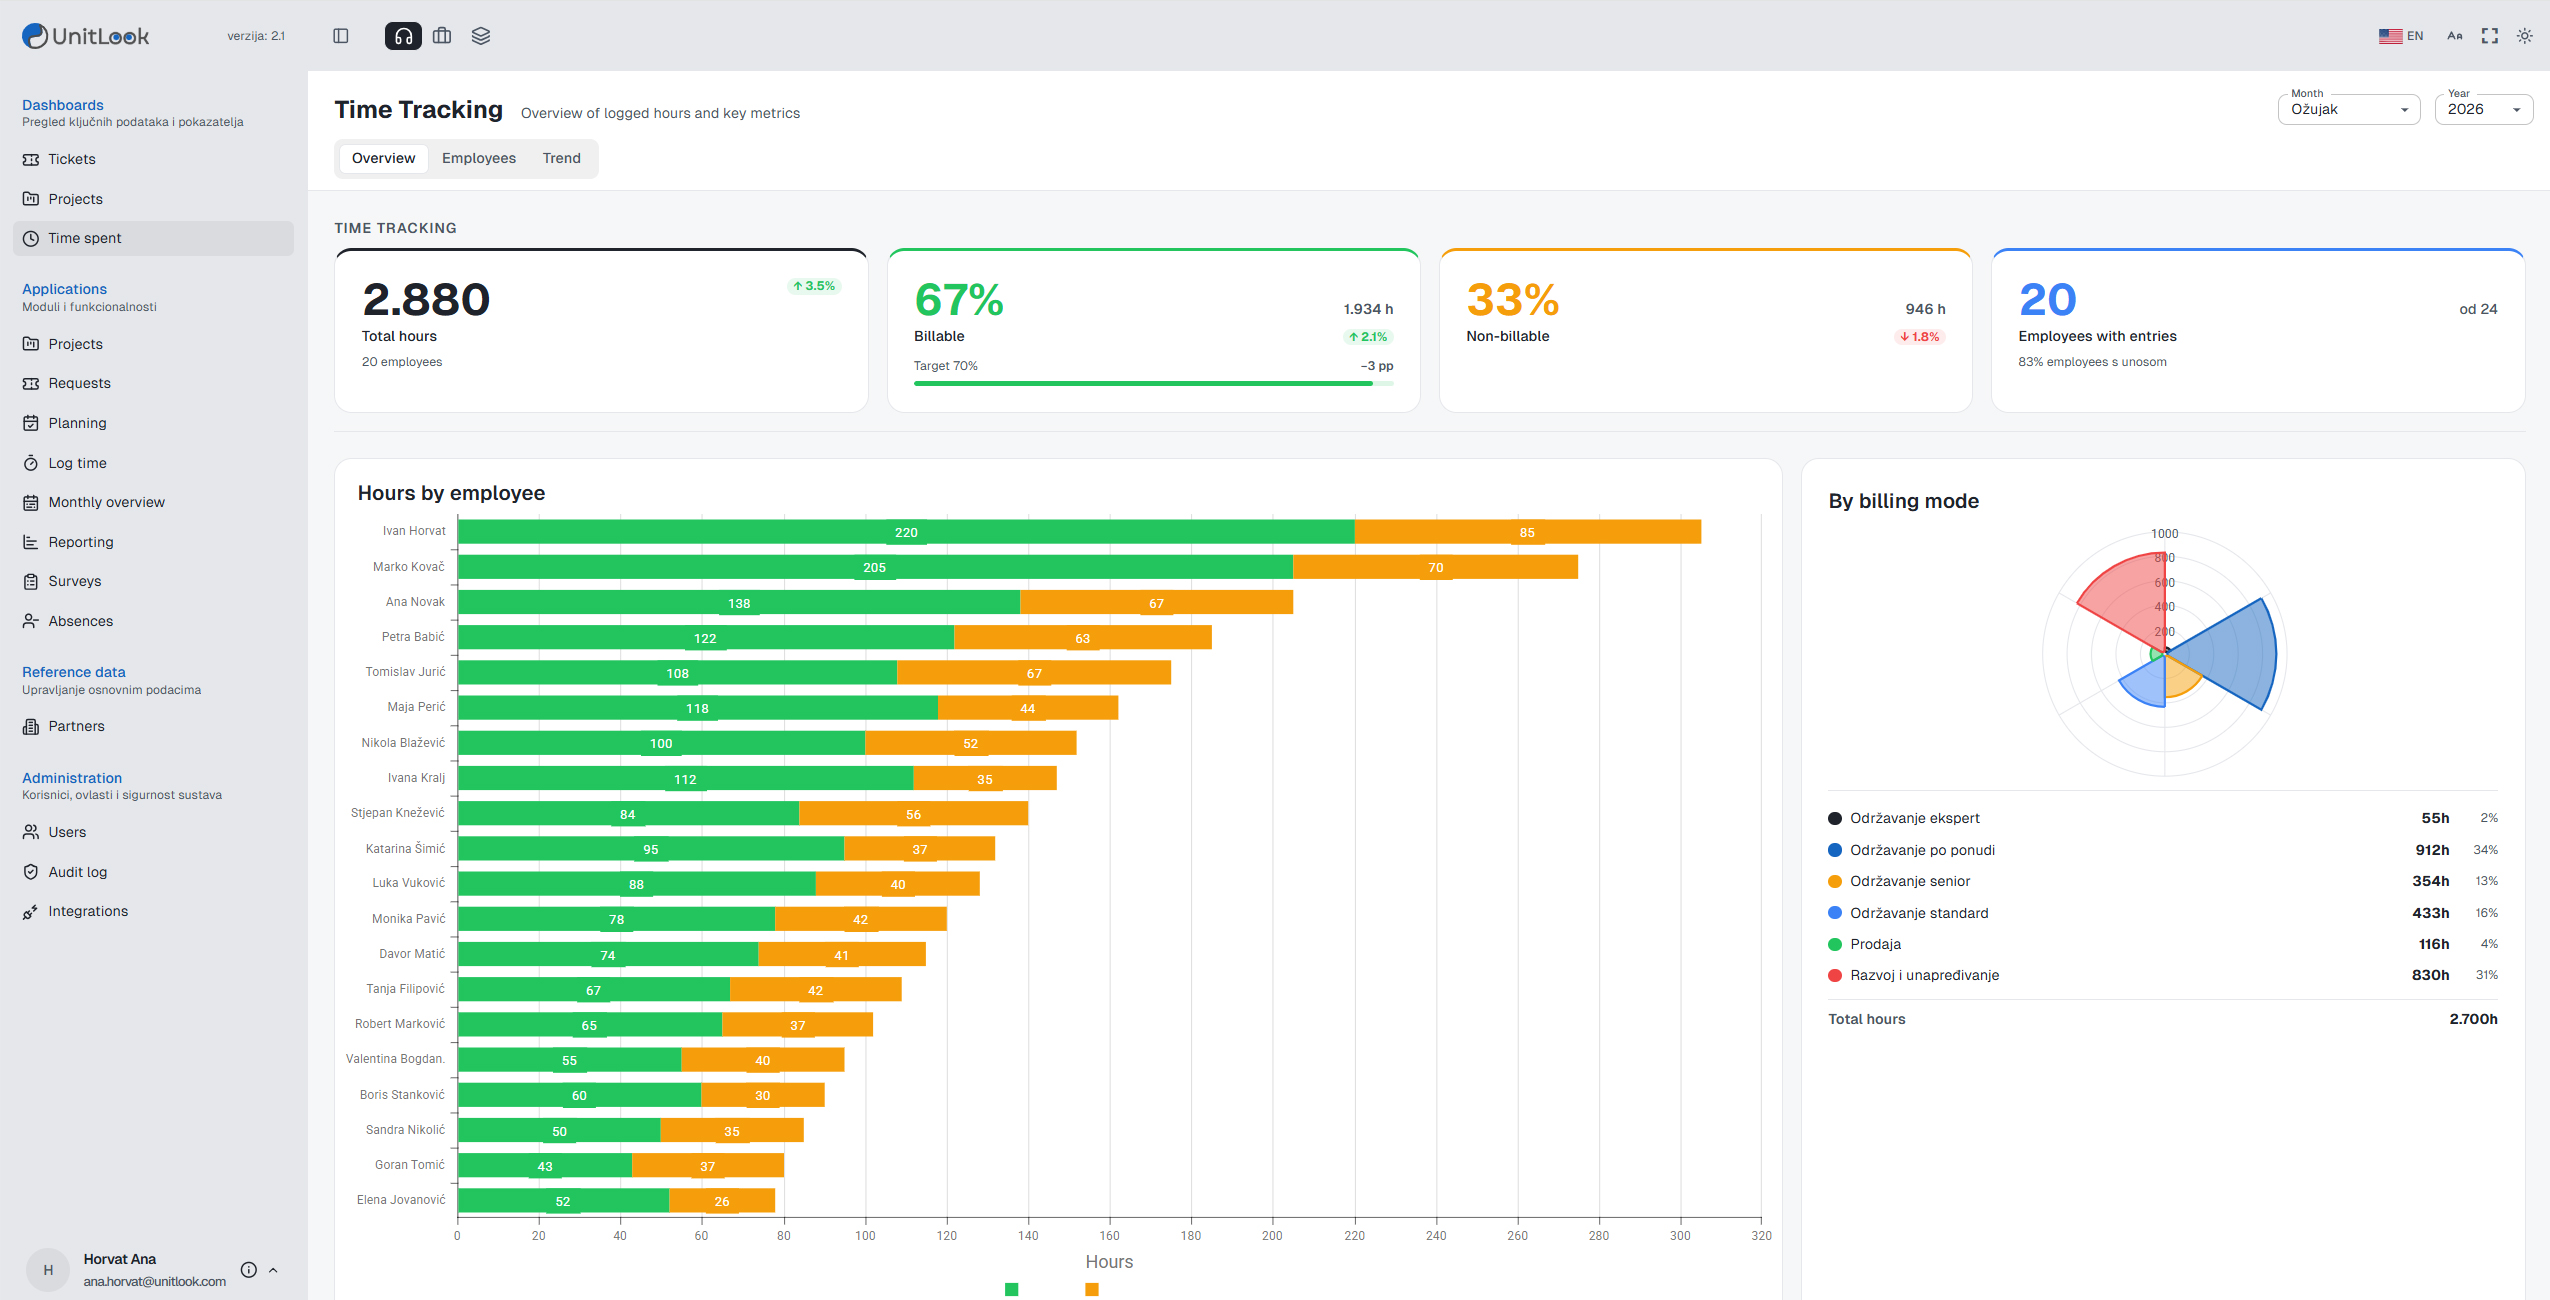The width and height of the screenshot is (2550, 1300).
Task: Enter fullscreen mode with the expand icon
Action: tap(2490, 36)
